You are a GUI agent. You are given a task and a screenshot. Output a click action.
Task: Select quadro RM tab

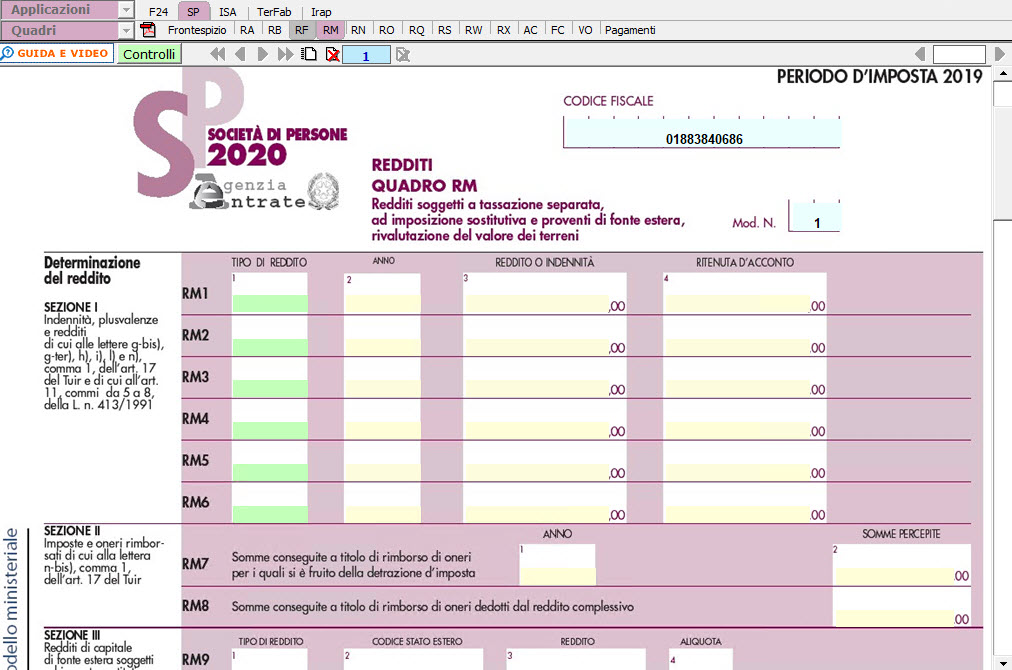[330, 30]
